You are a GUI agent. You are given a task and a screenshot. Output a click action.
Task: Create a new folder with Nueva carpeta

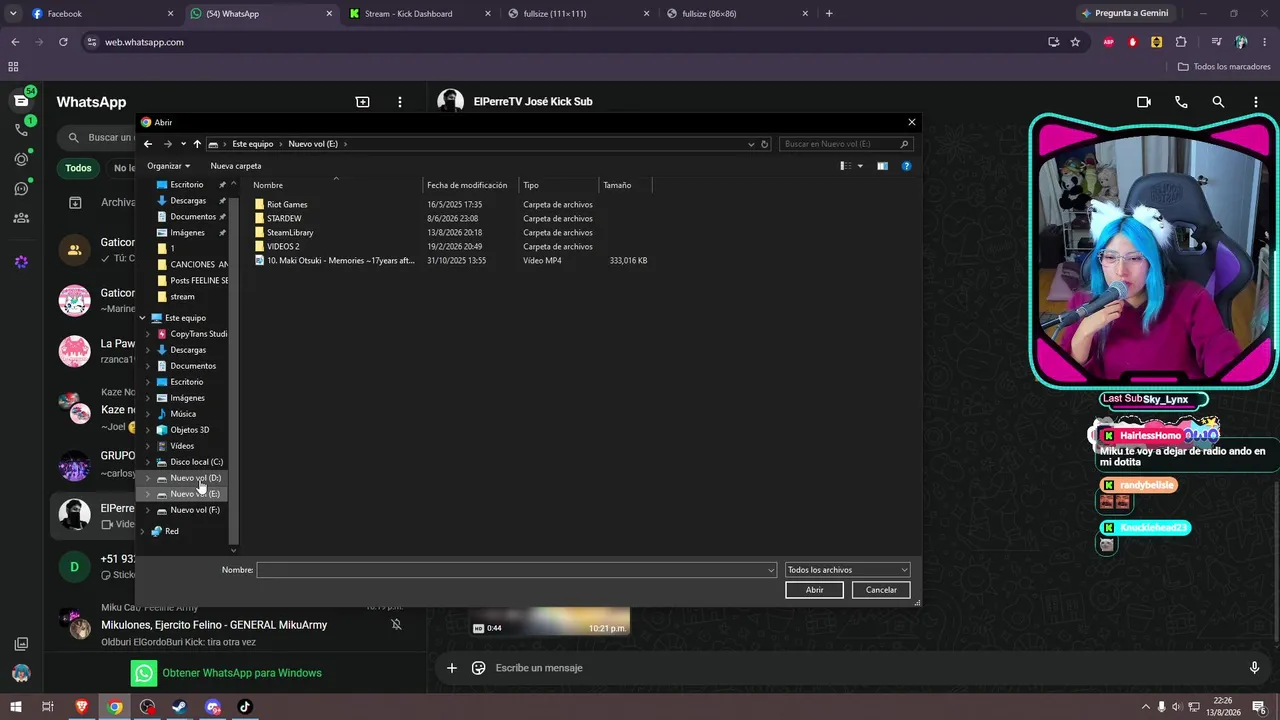(x=236, y=166)
